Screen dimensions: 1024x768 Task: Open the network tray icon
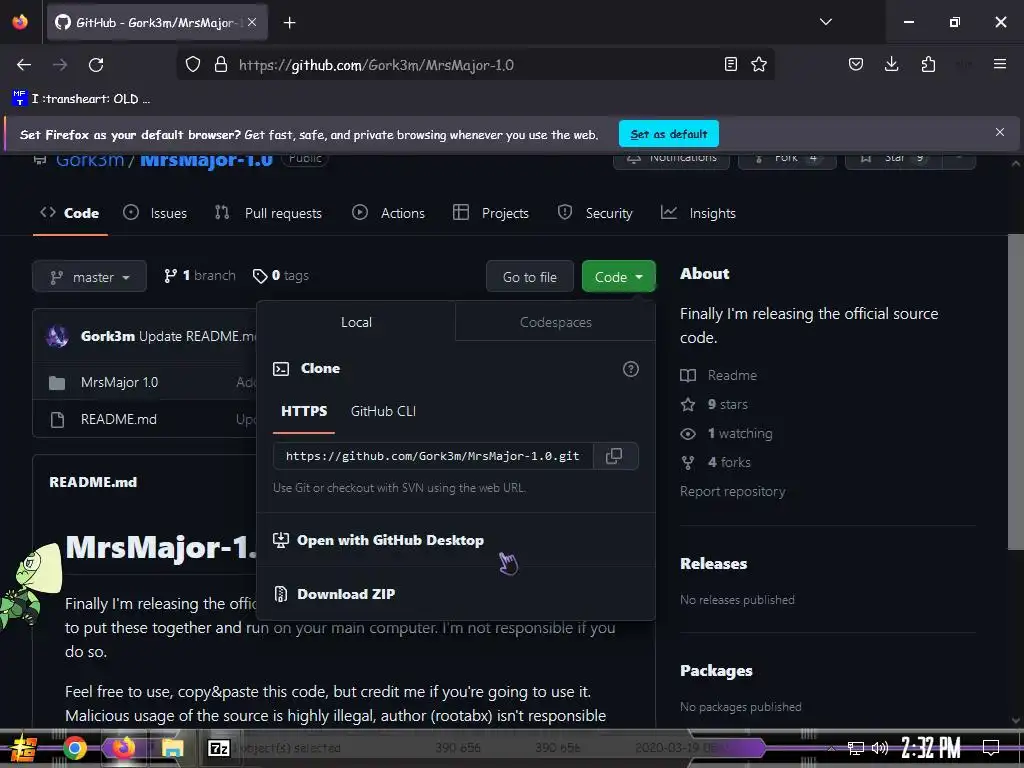[x=855, y=748]
